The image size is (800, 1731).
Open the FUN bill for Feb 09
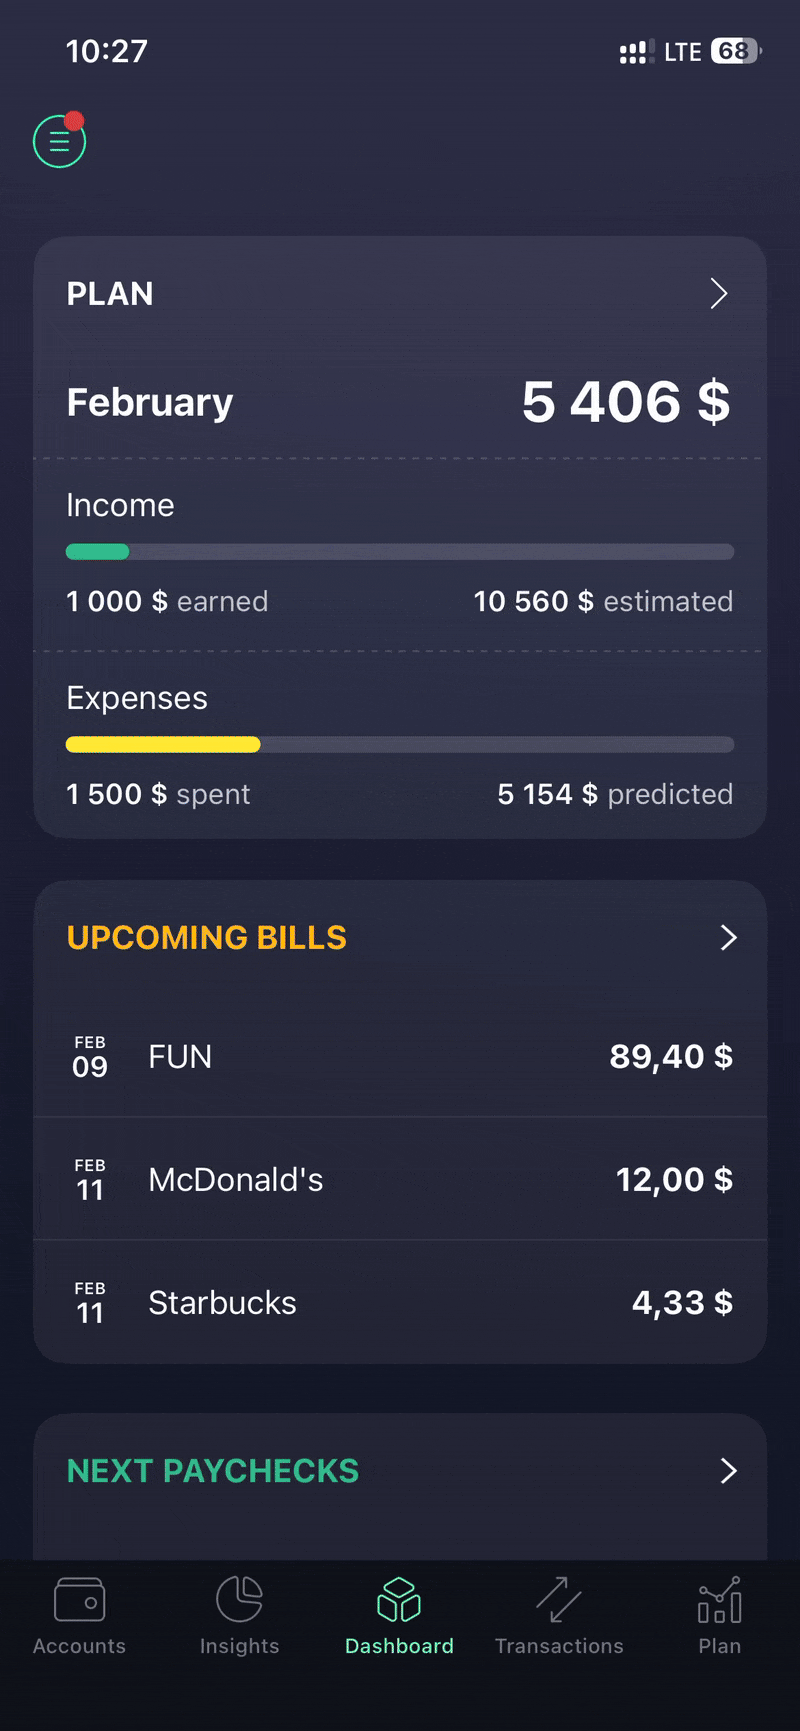pos(400,1057)
